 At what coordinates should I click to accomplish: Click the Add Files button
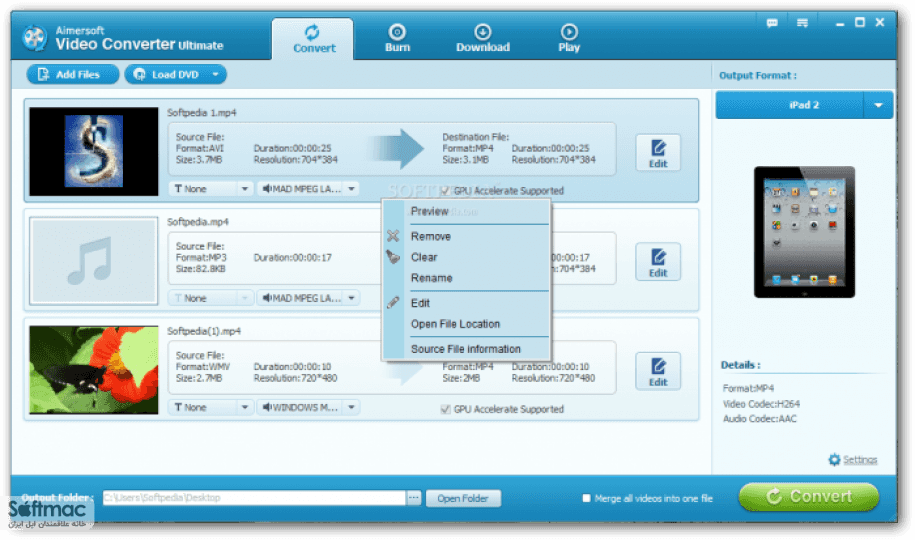pos(72,74)
